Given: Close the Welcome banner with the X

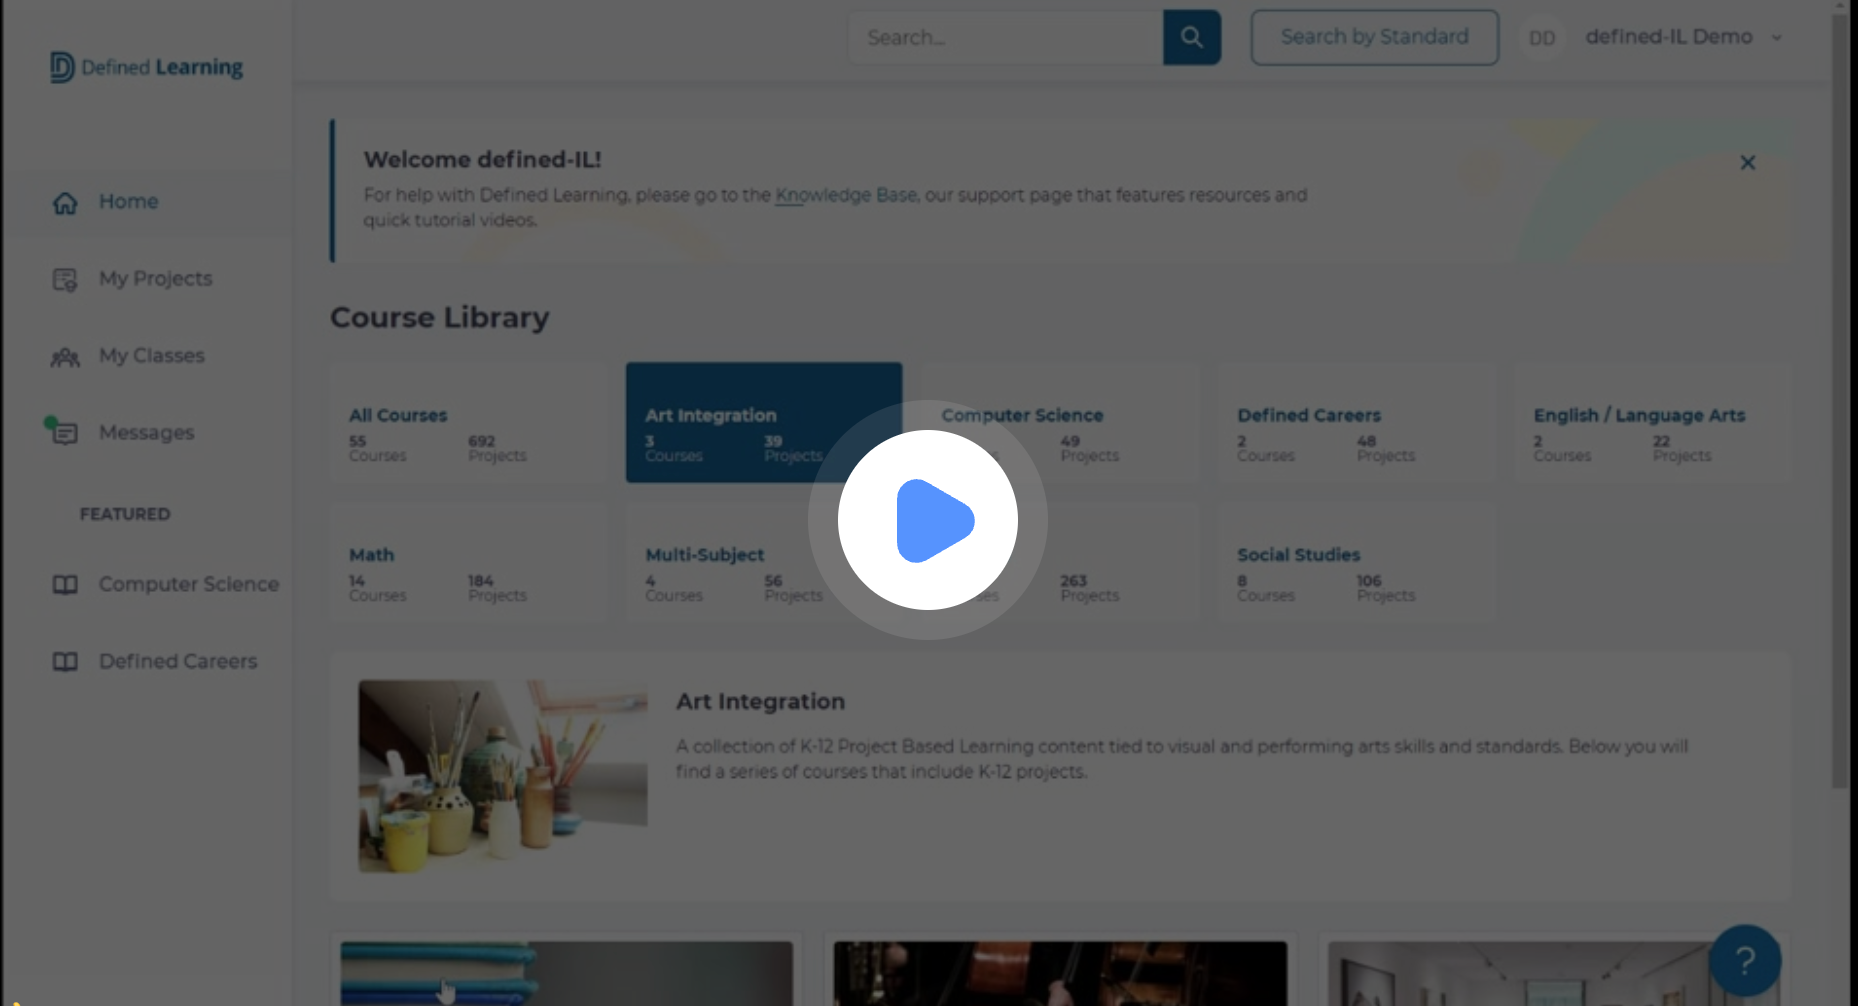Looking at the screenshot, I should point(1747,162).
